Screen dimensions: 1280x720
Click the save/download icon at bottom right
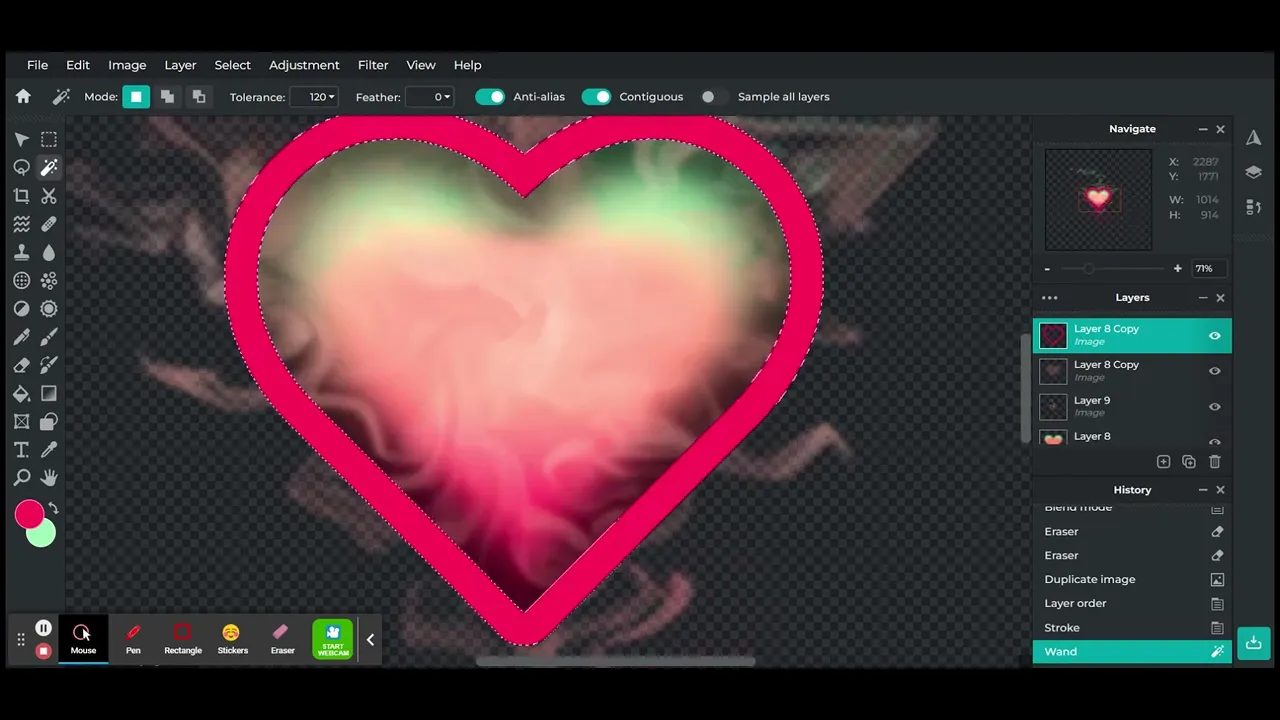[x=1253, y=642]
